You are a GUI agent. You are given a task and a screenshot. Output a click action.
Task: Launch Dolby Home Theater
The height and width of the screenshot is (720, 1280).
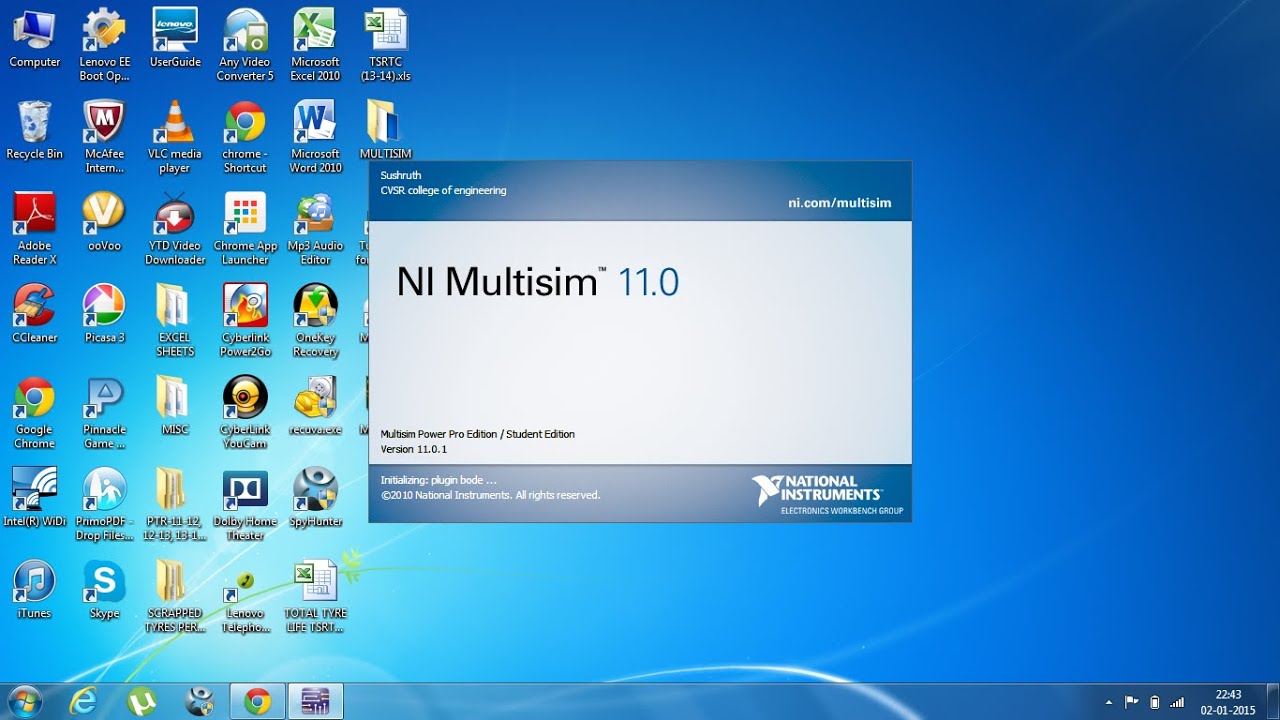click(x=245, y=505)
